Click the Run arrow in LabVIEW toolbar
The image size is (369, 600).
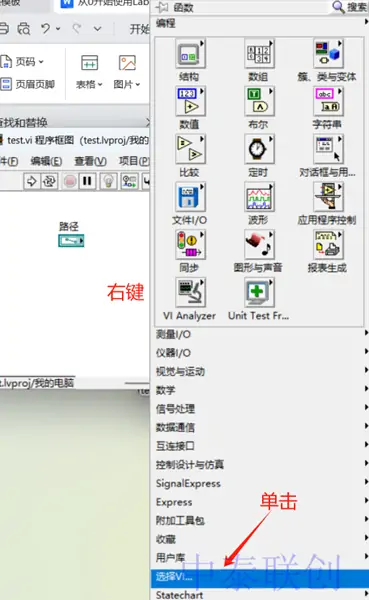pyautogui.click(x=32, y=181)
